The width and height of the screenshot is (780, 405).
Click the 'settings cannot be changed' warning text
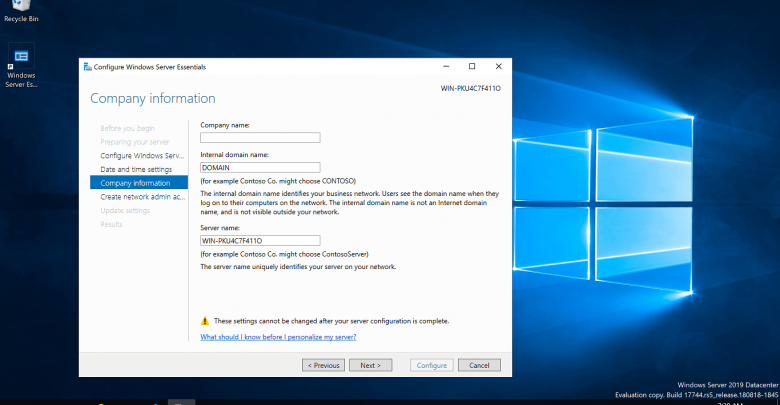pos(331,321)
